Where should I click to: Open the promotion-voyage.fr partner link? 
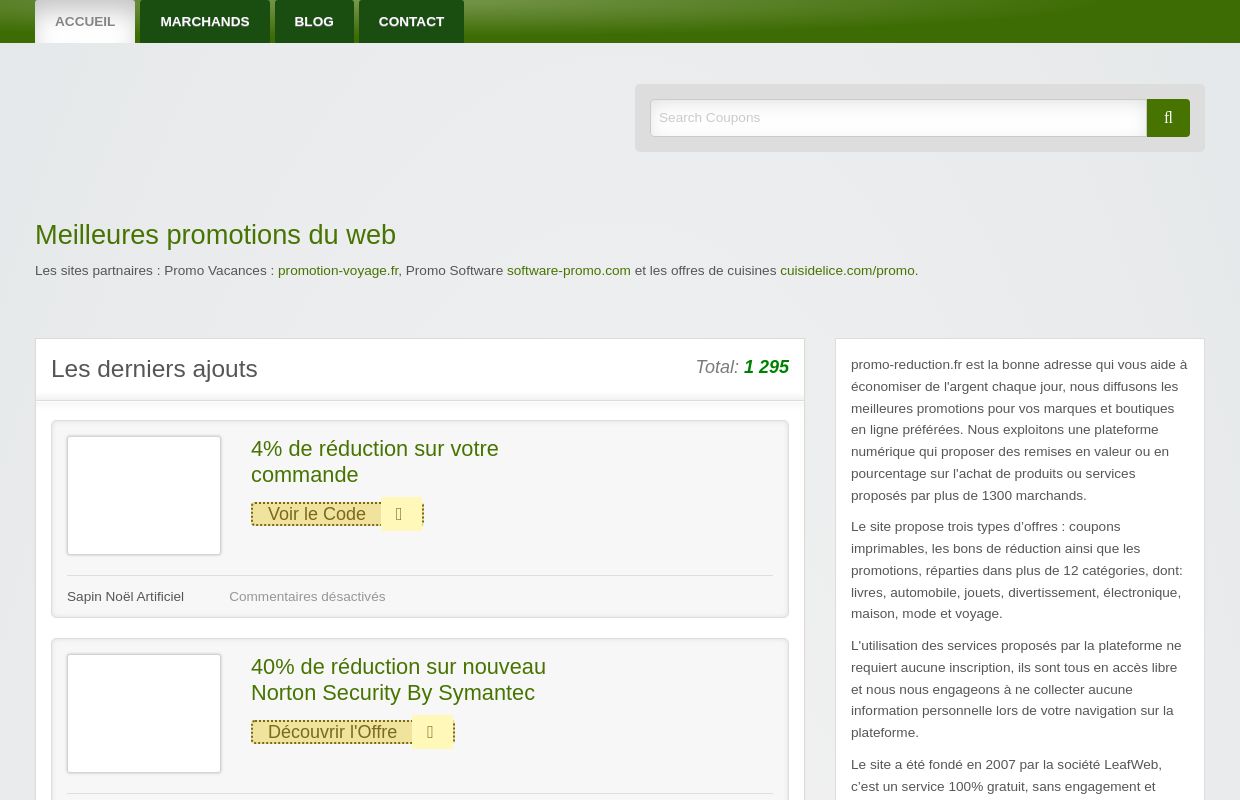(338, 270)
